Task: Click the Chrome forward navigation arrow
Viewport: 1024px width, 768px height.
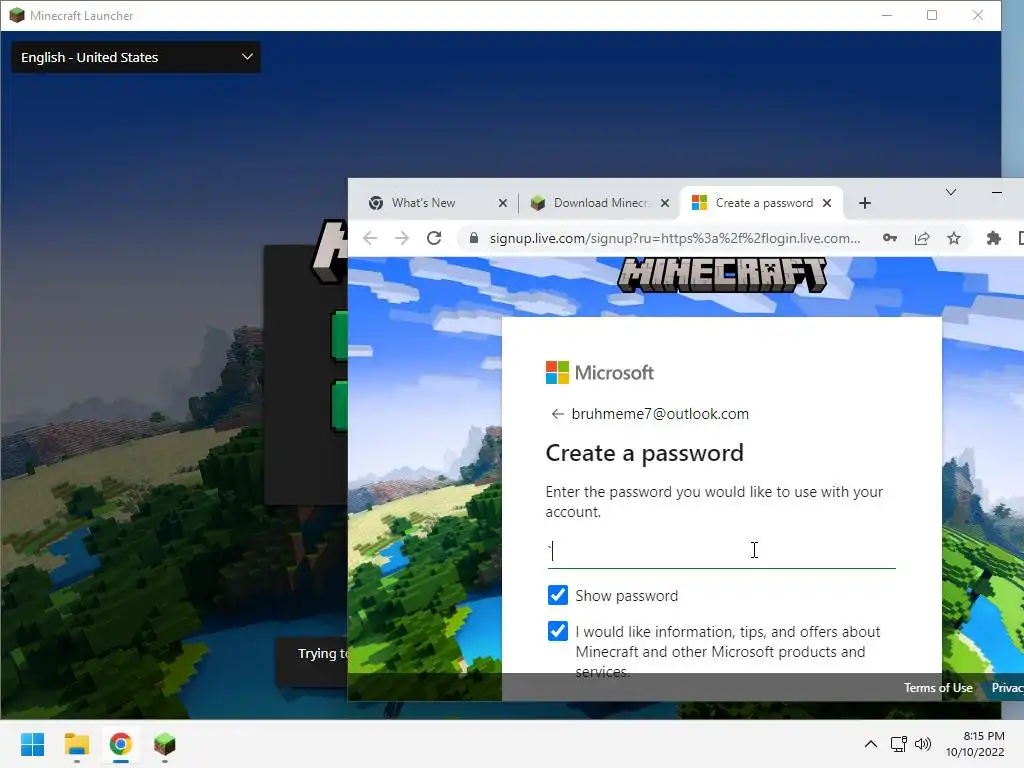Action: pyautogui.click(x=402, y=238)
